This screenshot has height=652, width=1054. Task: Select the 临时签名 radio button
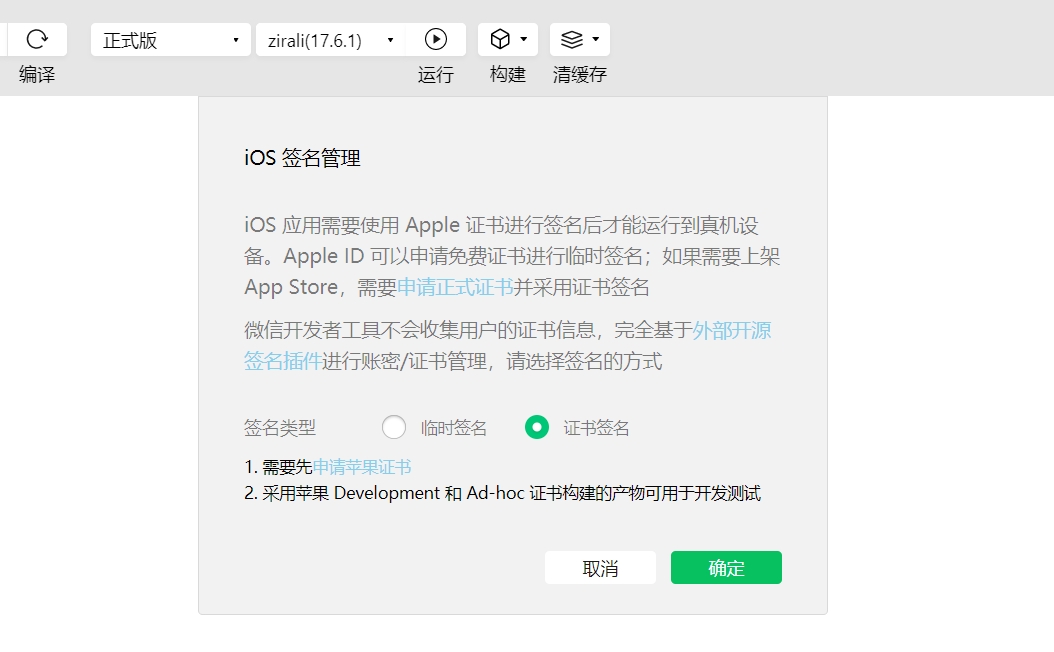394,427
